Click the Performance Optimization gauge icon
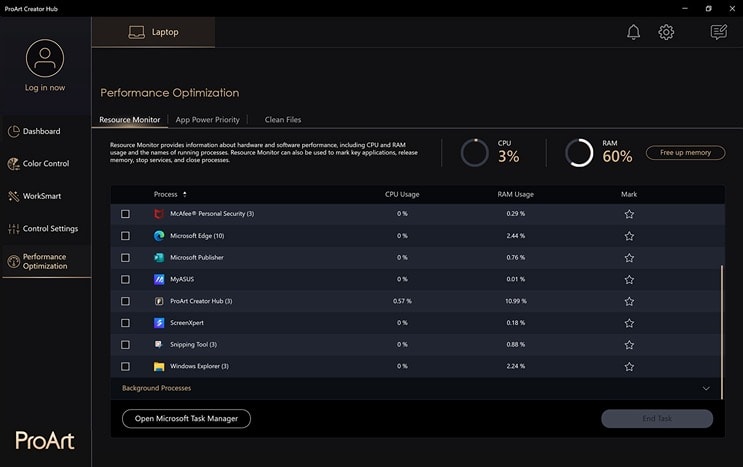 (x=13, y=261)
